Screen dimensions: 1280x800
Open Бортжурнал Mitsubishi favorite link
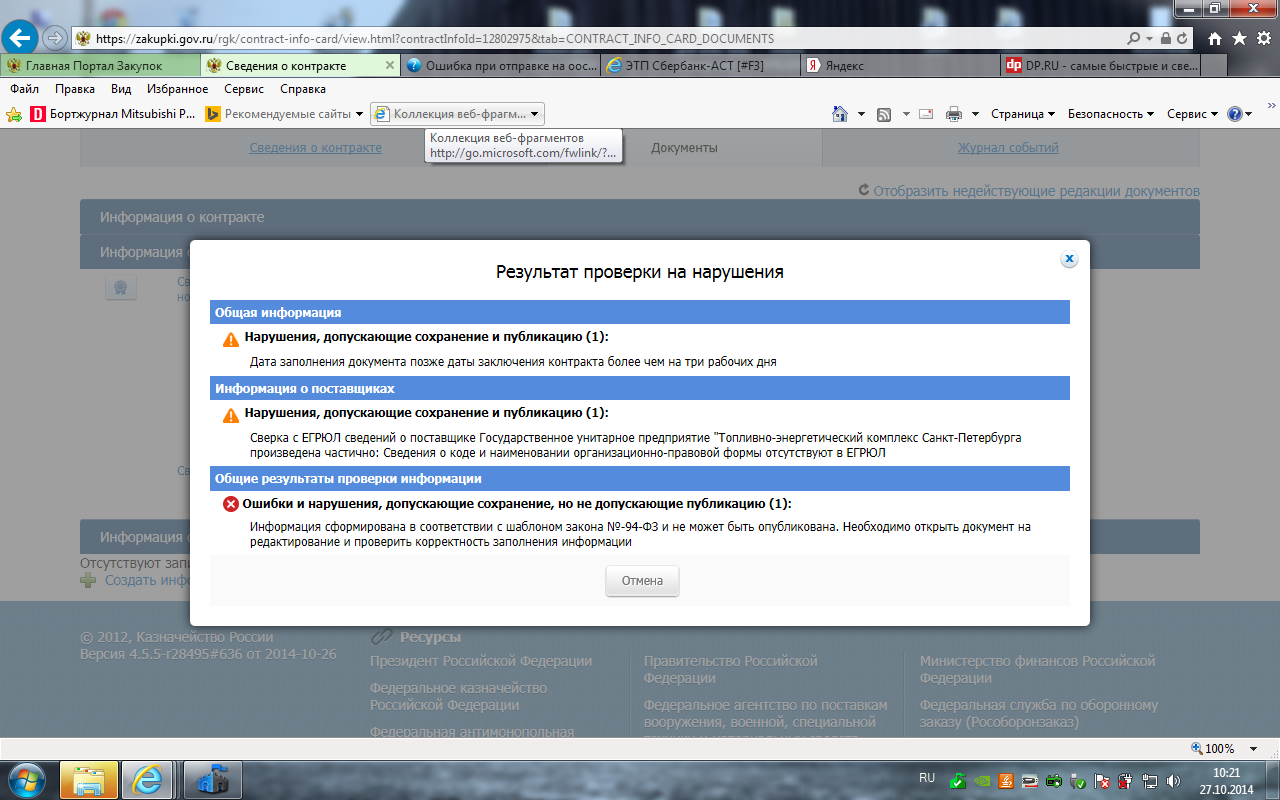click(113, 114)
